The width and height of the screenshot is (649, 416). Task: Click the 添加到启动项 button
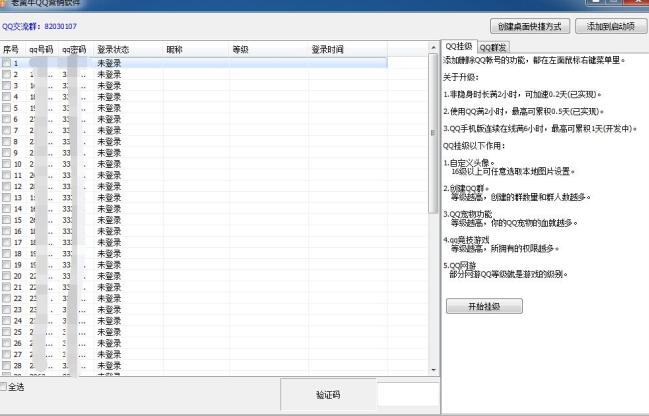pyautogui.click(x=611, y=26)
